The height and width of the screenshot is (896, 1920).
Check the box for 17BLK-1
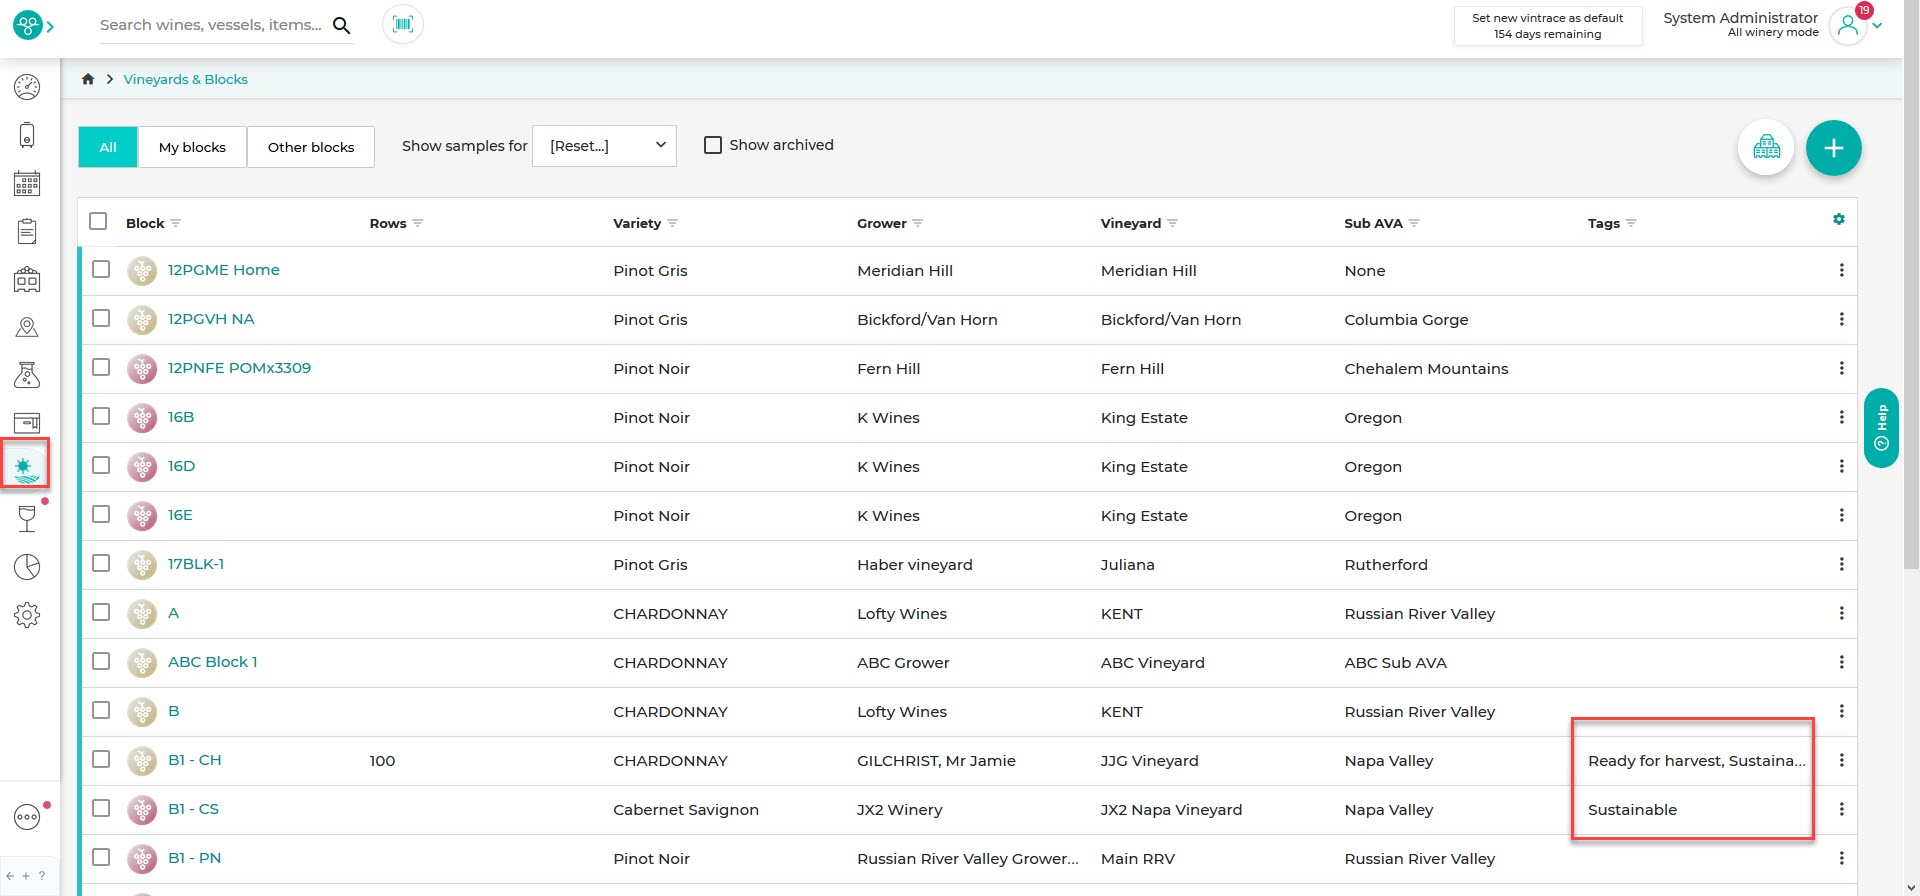[x=101, y=563]
